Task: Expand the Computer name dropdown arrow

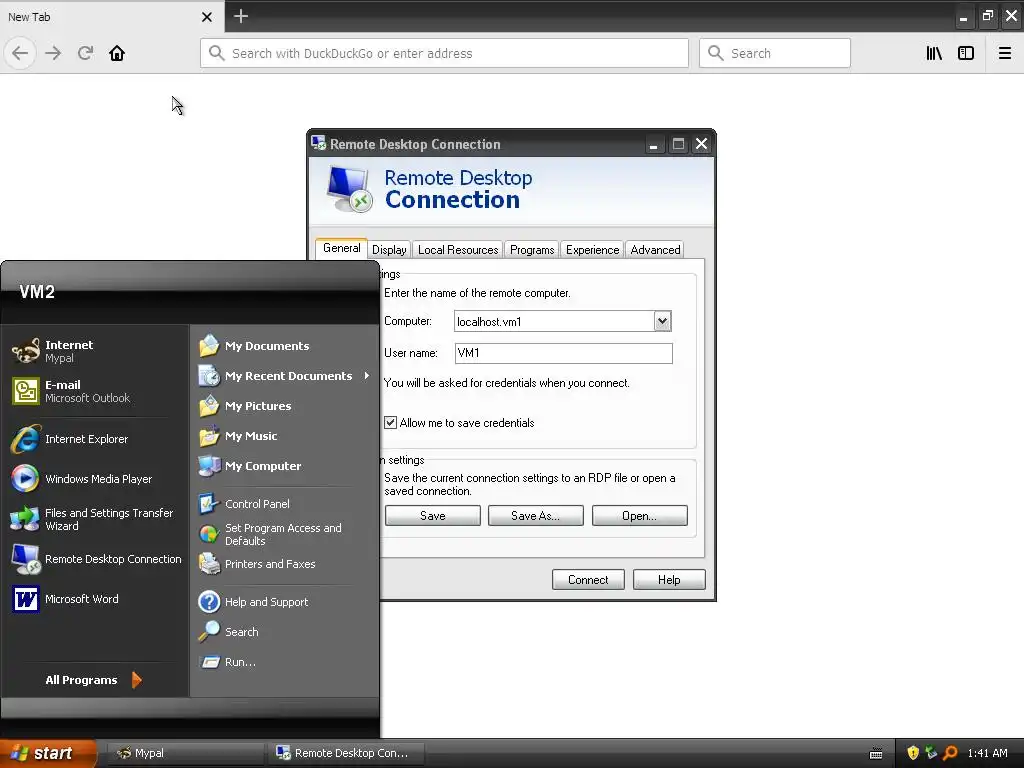Action: tap(662, 321)
